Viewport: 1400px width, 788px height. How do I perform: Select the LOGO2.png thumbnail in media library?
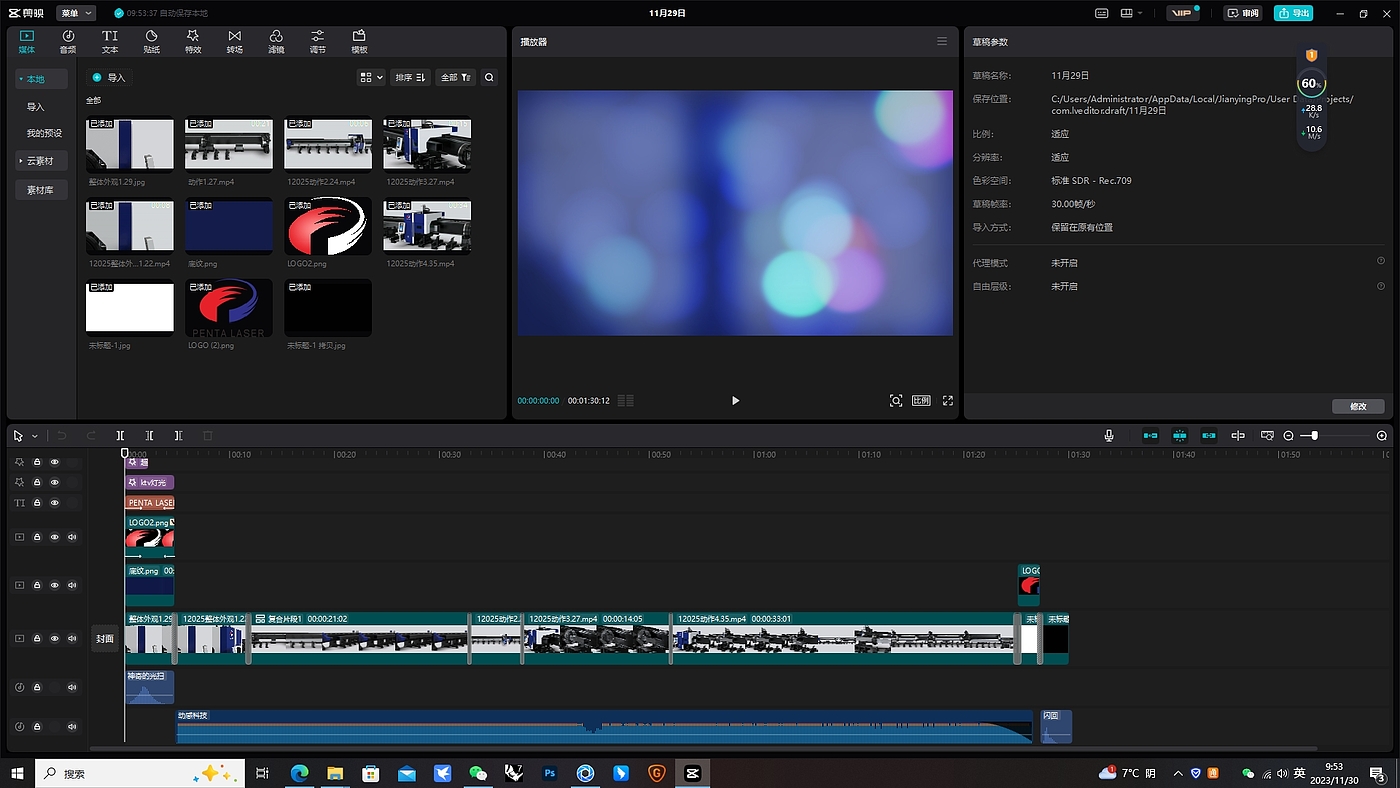coord(328,226)
